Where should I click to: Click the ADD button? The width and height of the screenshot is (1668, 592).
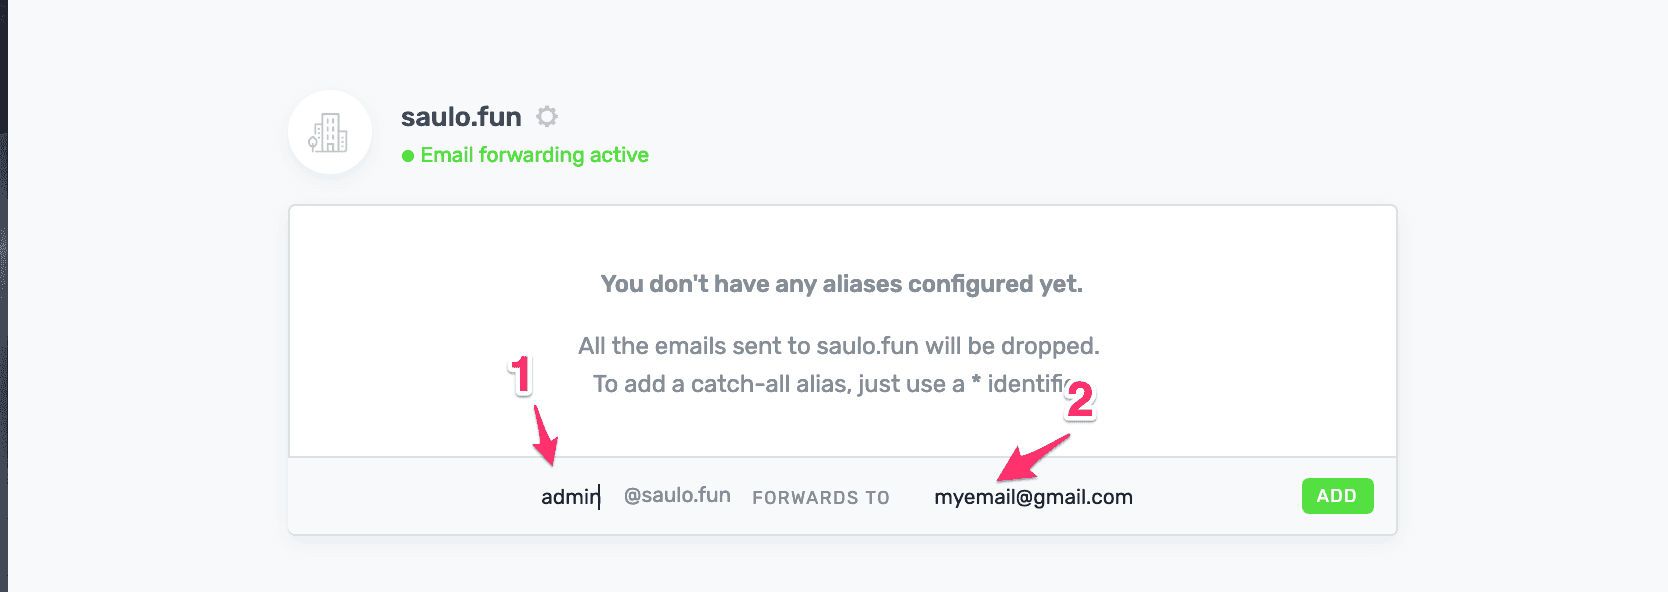1337,496
